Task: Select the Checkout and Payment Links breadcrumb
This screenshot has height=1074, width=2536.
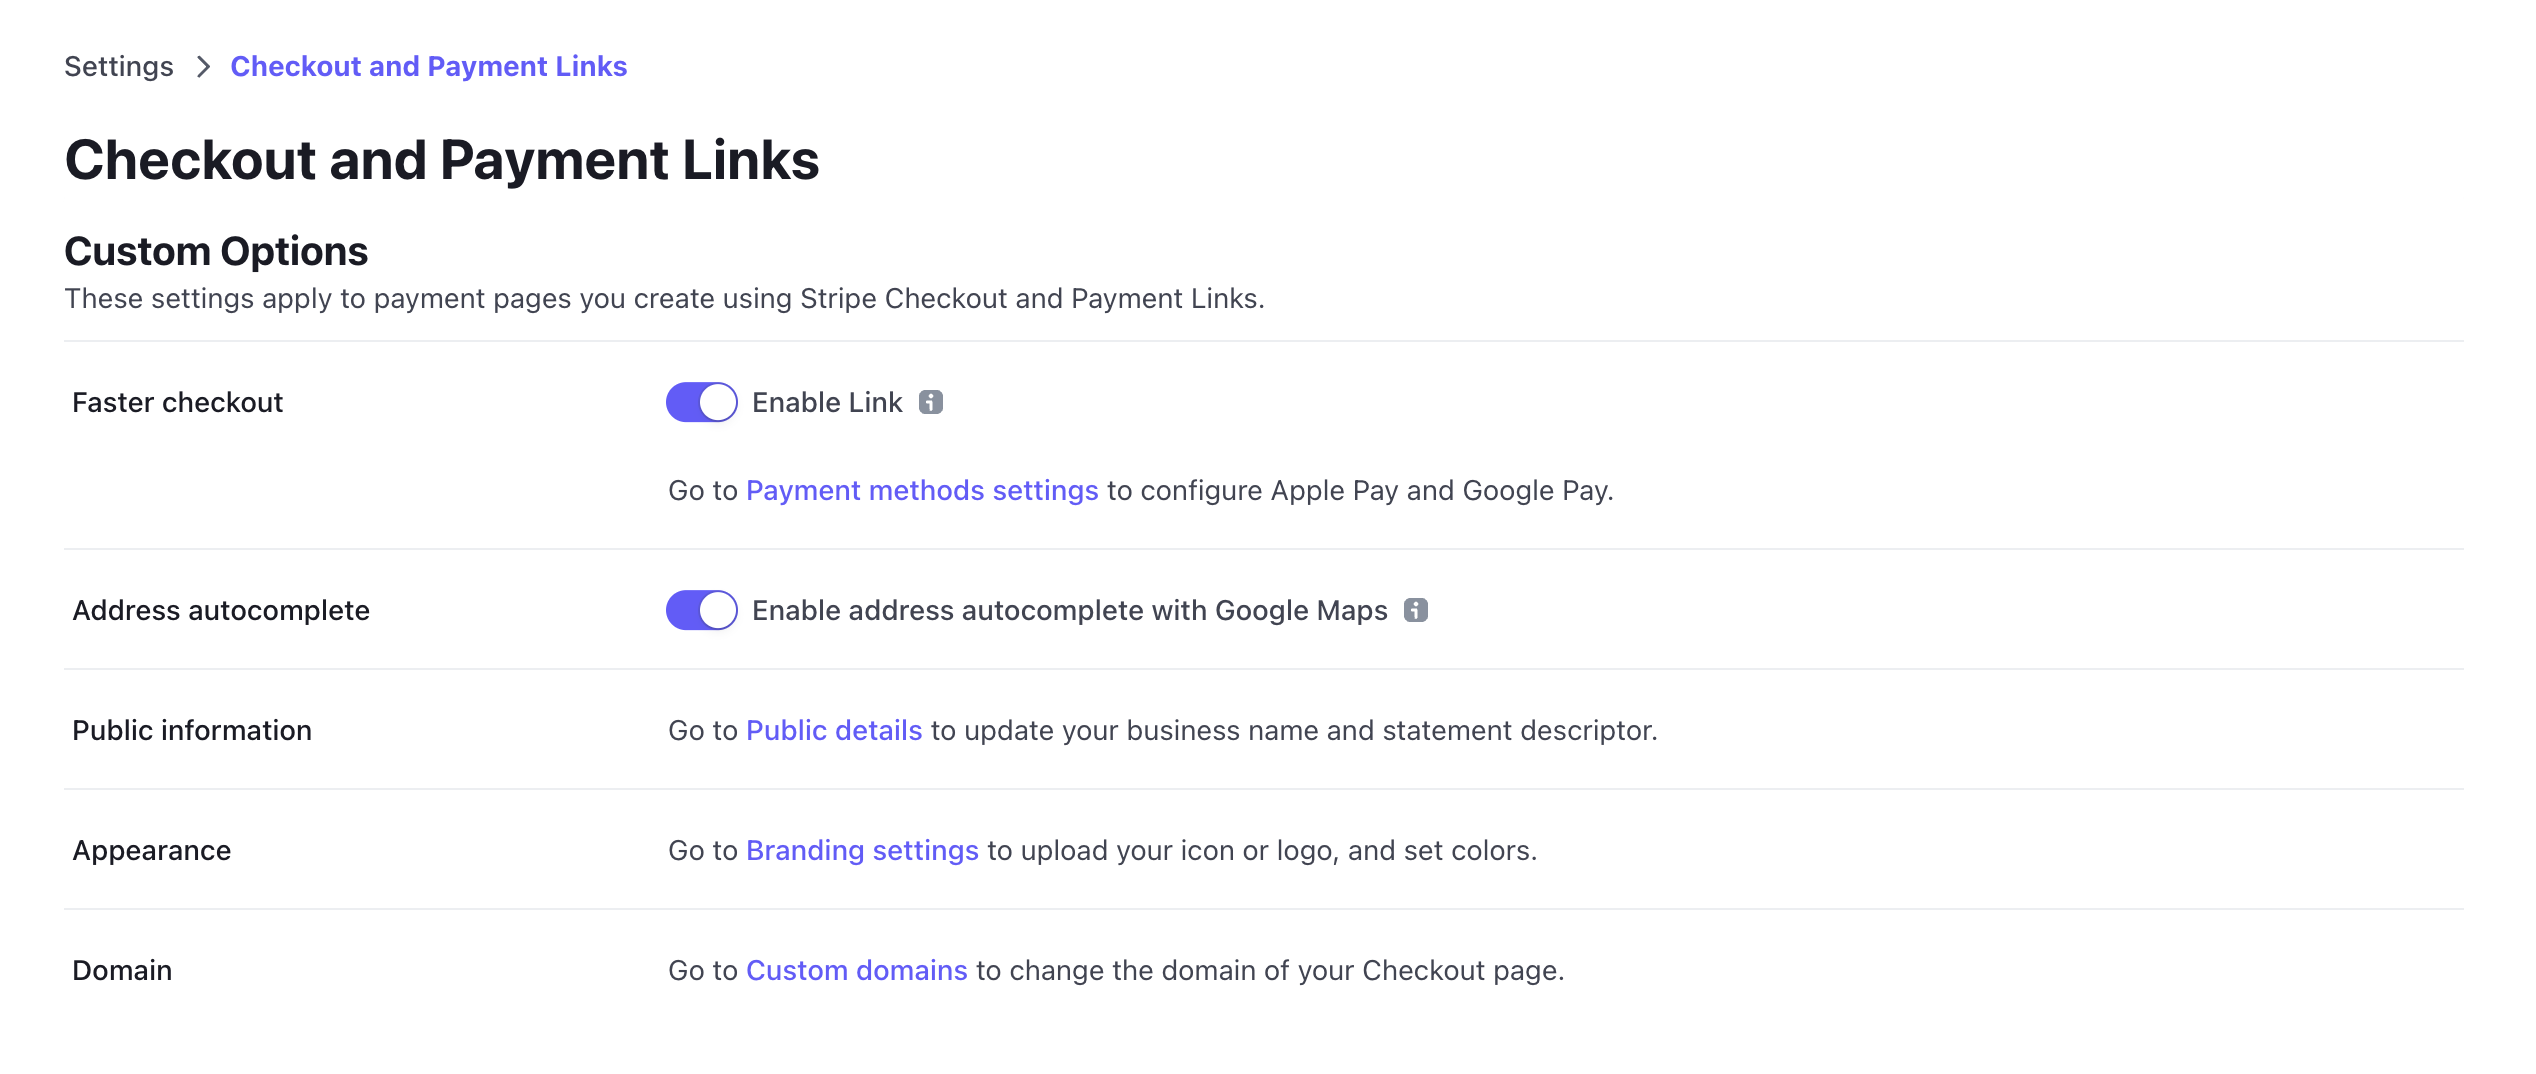Action: click(x=428, y=67)
